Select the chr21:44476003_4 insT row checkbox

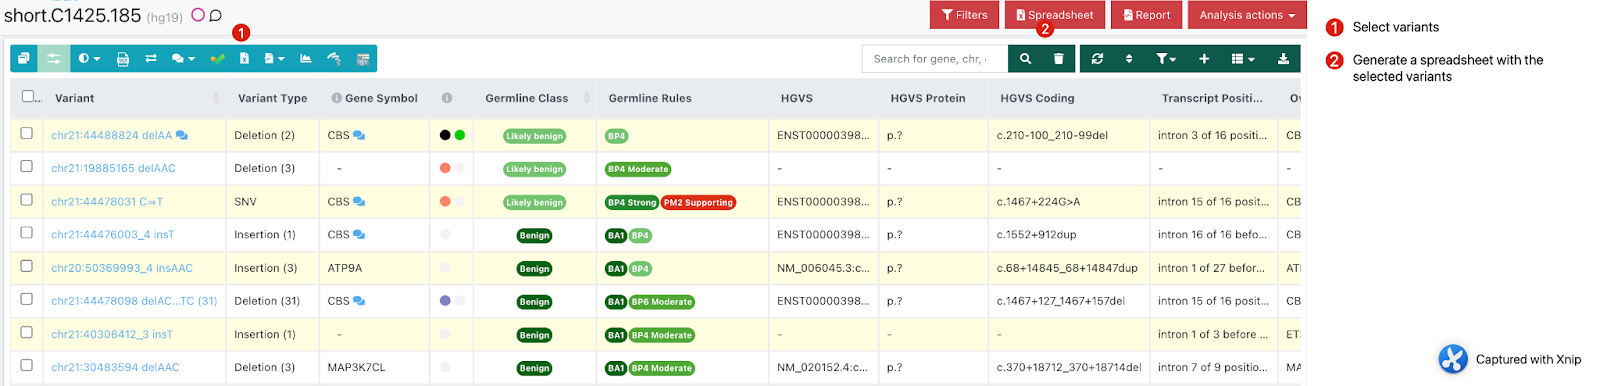coord(27,232)
